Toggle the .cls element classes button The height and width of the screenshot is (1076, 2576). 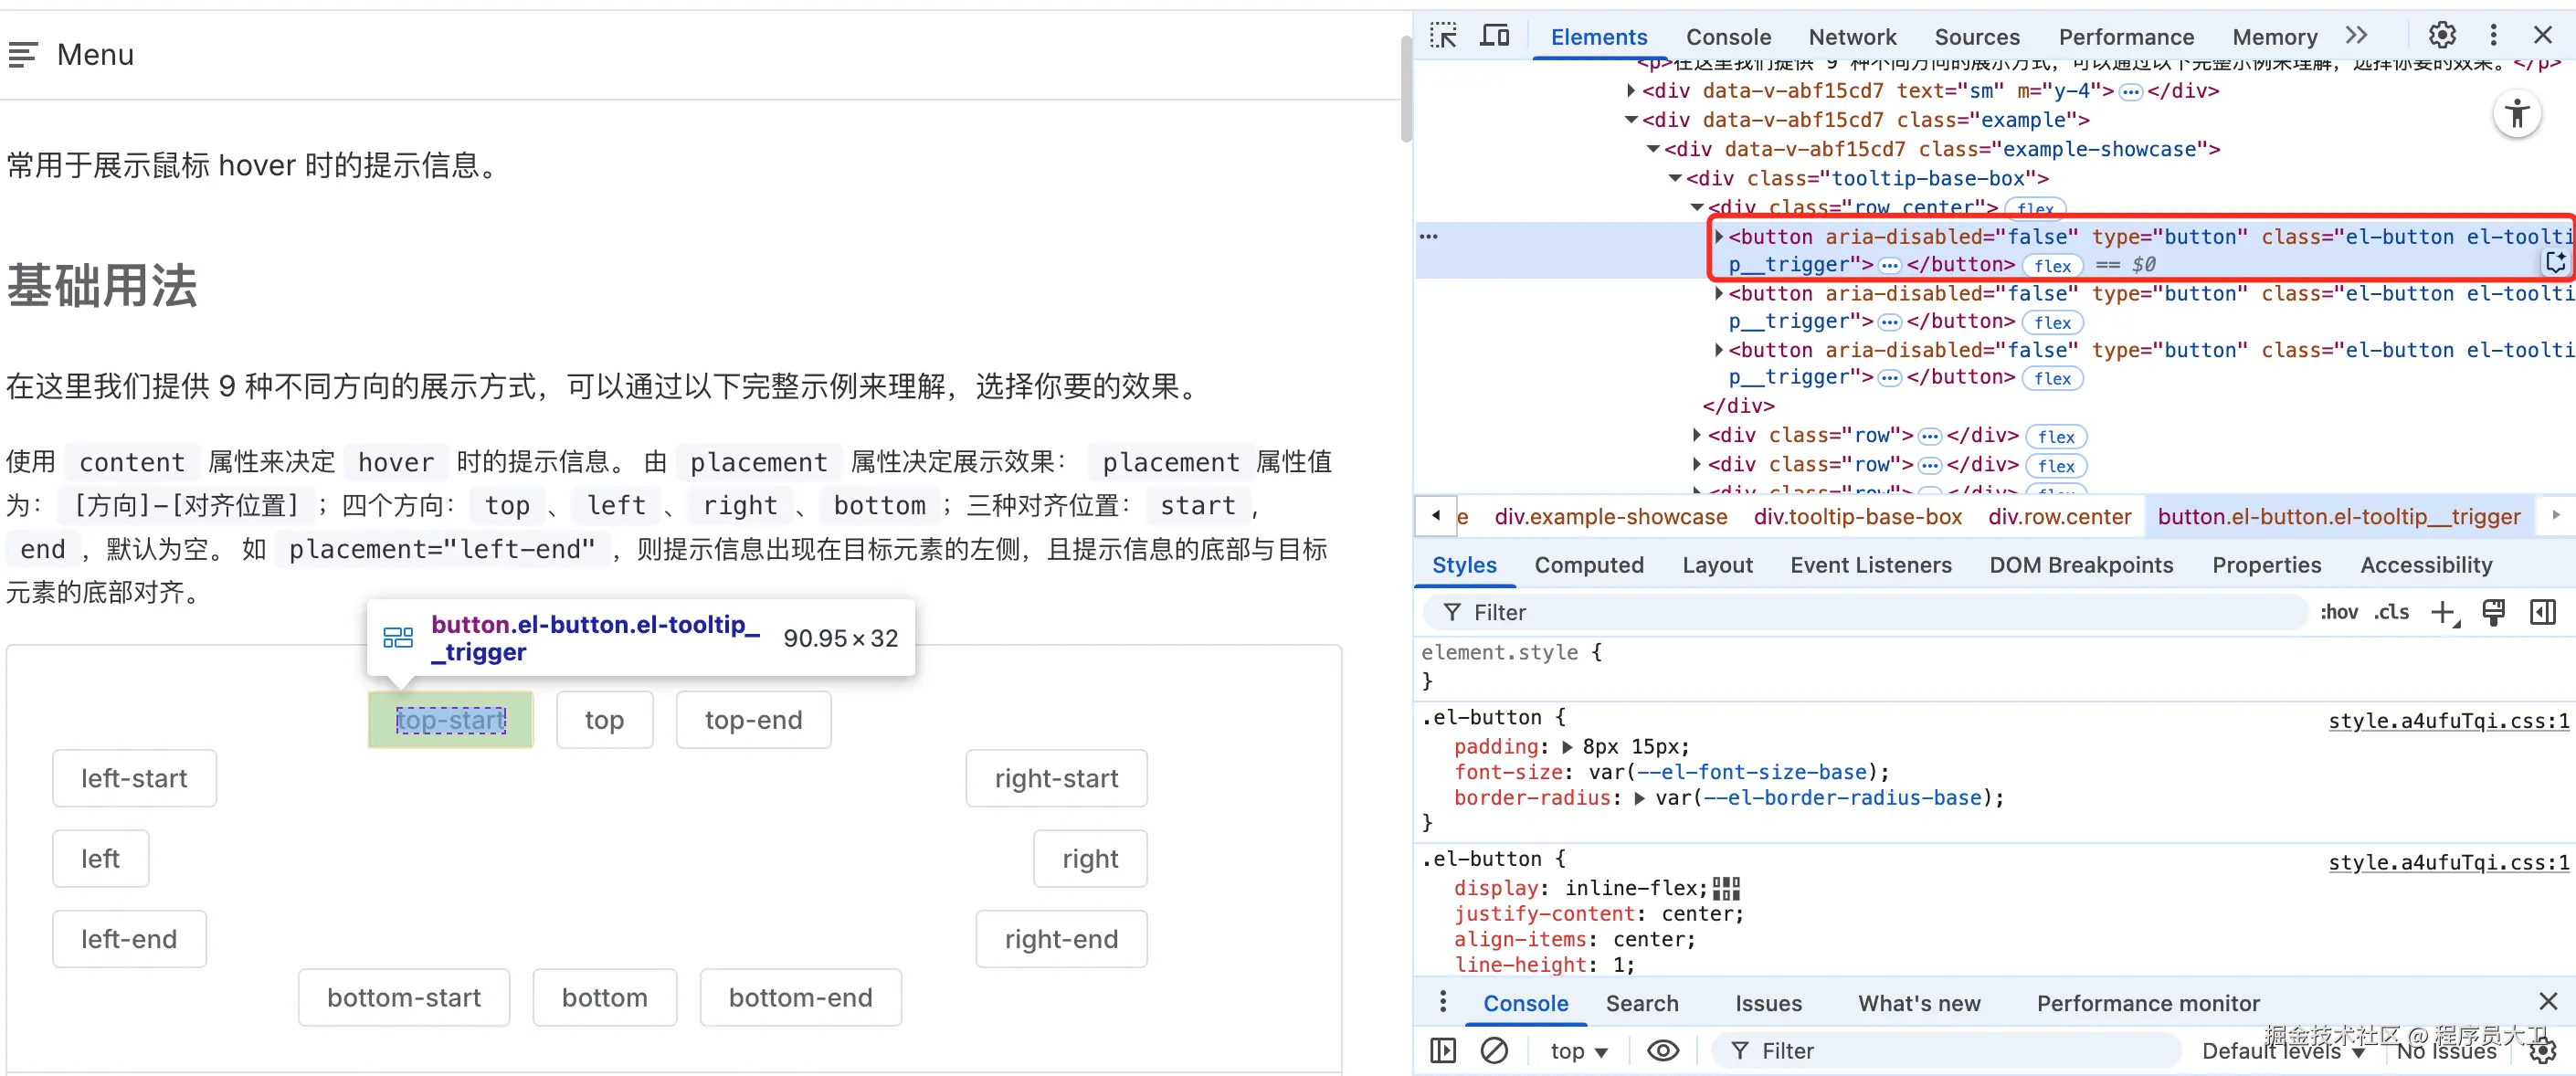[2392, 613]
